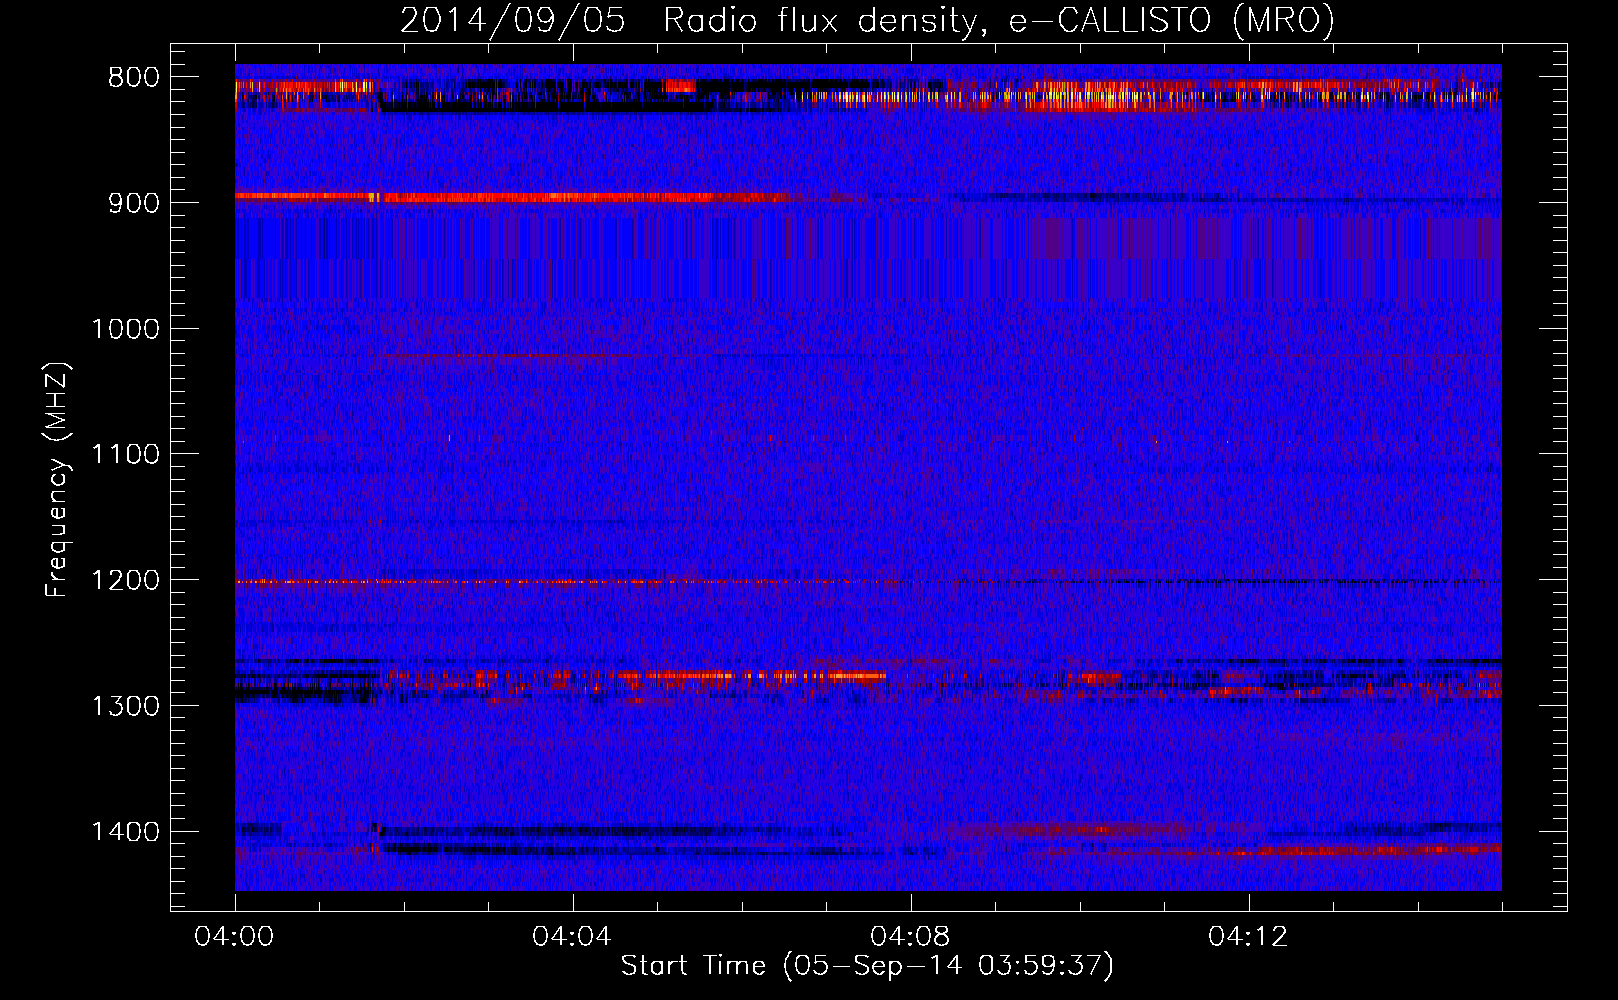The height and width of the screenshot is (1000, 1618).
Task: Click the 1200 frequency tick label
Action: [x=125, y=581]
